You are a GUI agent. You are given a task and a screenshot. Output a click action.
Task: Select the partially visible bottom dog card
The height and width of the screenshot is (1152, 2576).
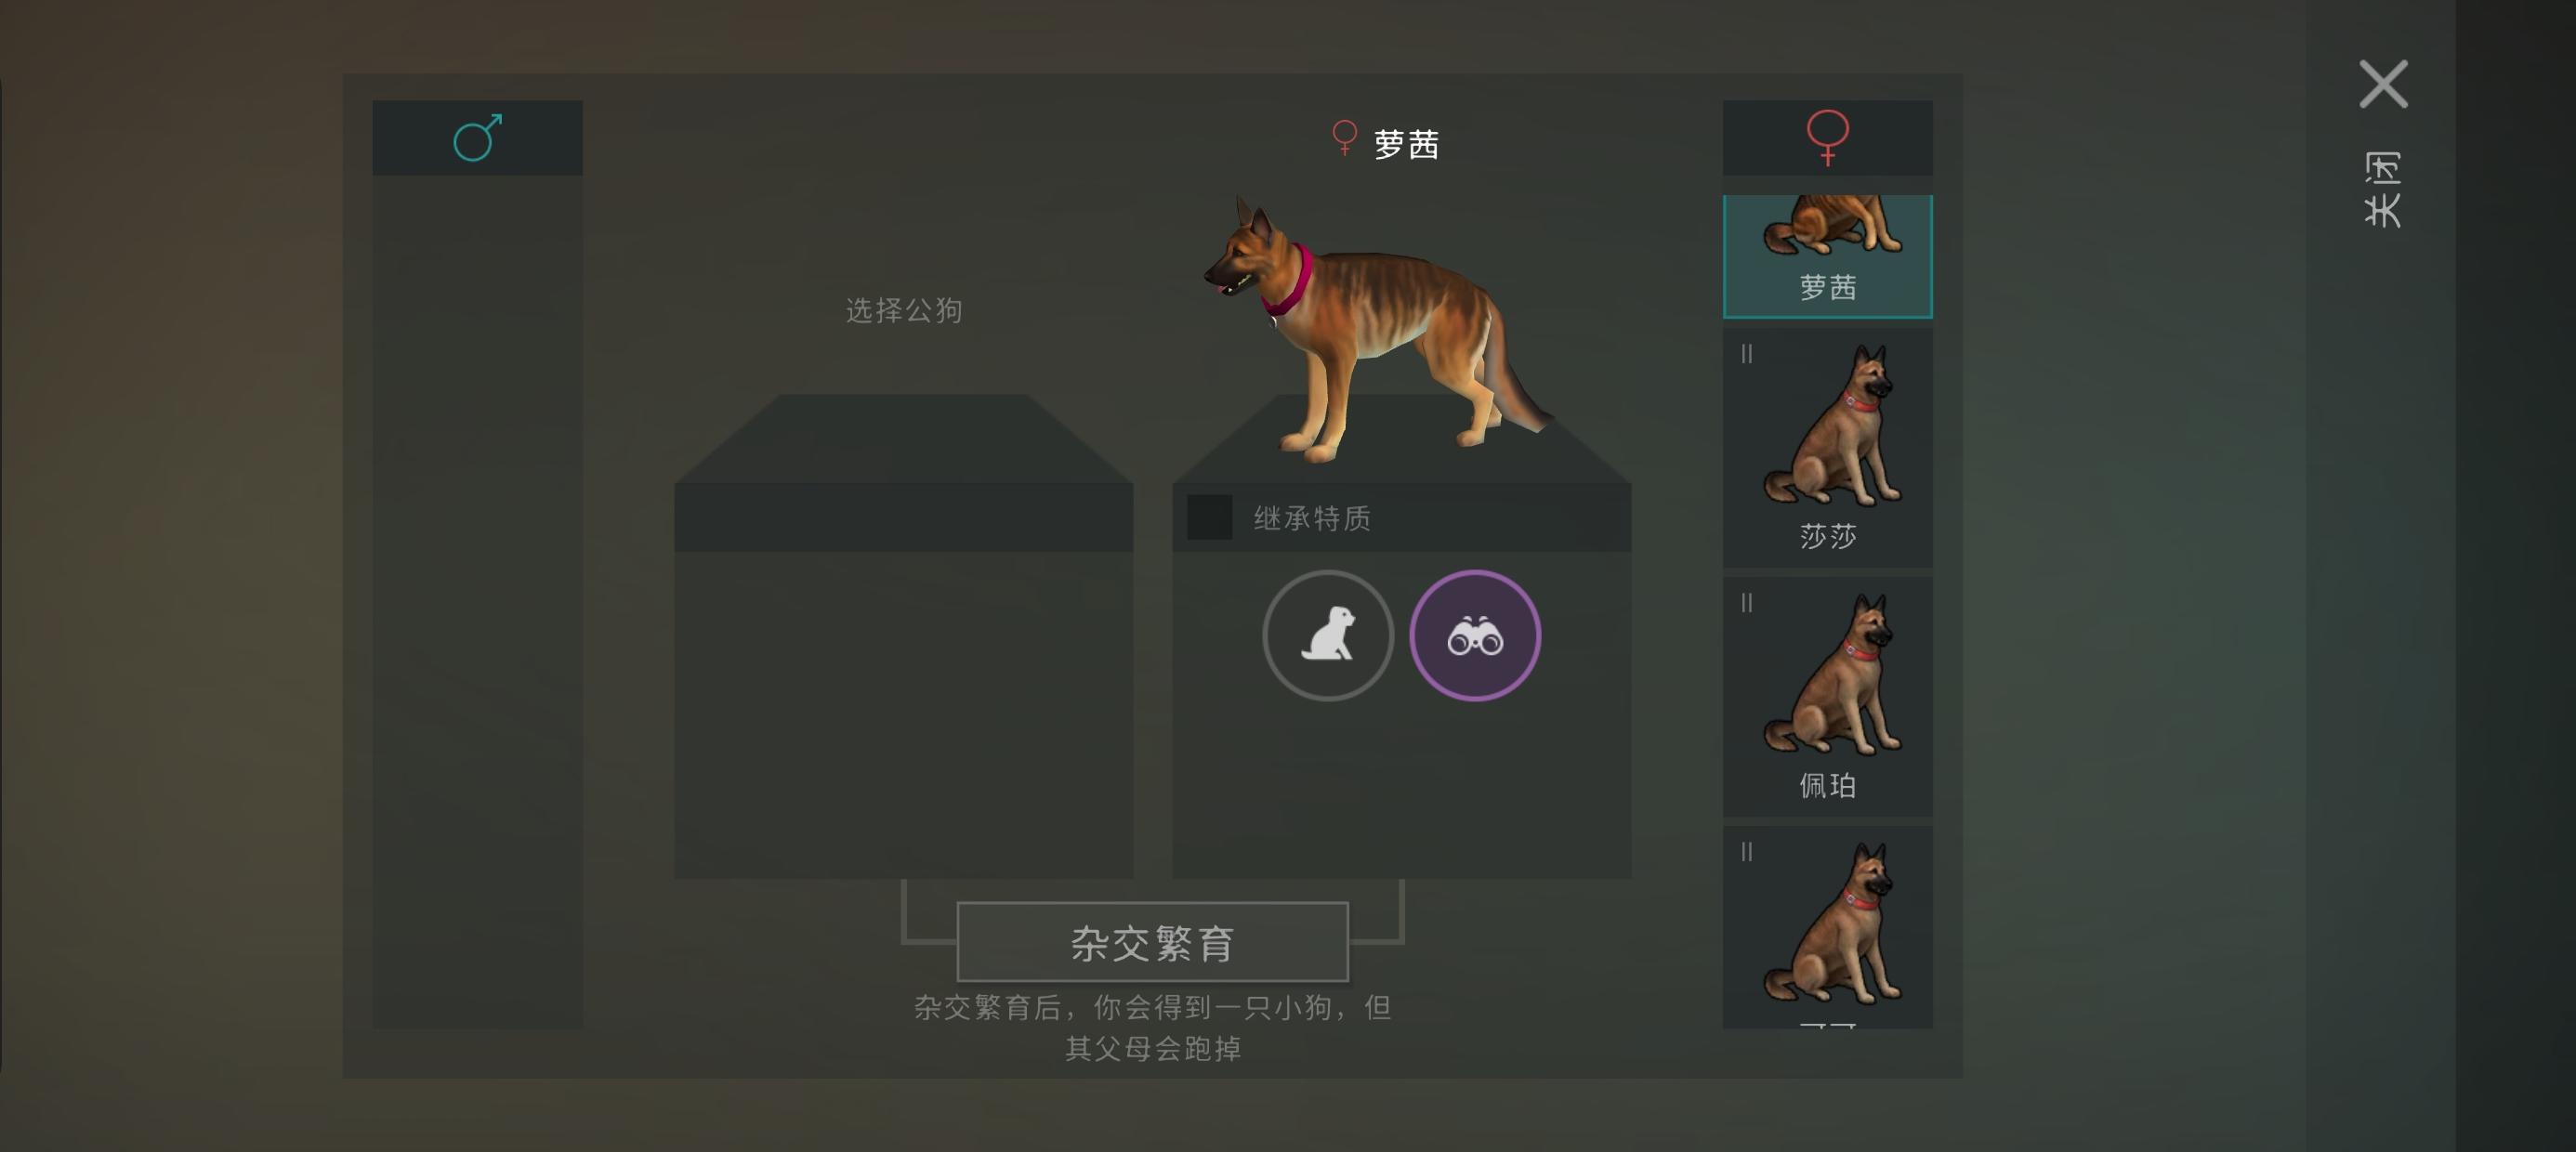click(x=1827, y=927)
